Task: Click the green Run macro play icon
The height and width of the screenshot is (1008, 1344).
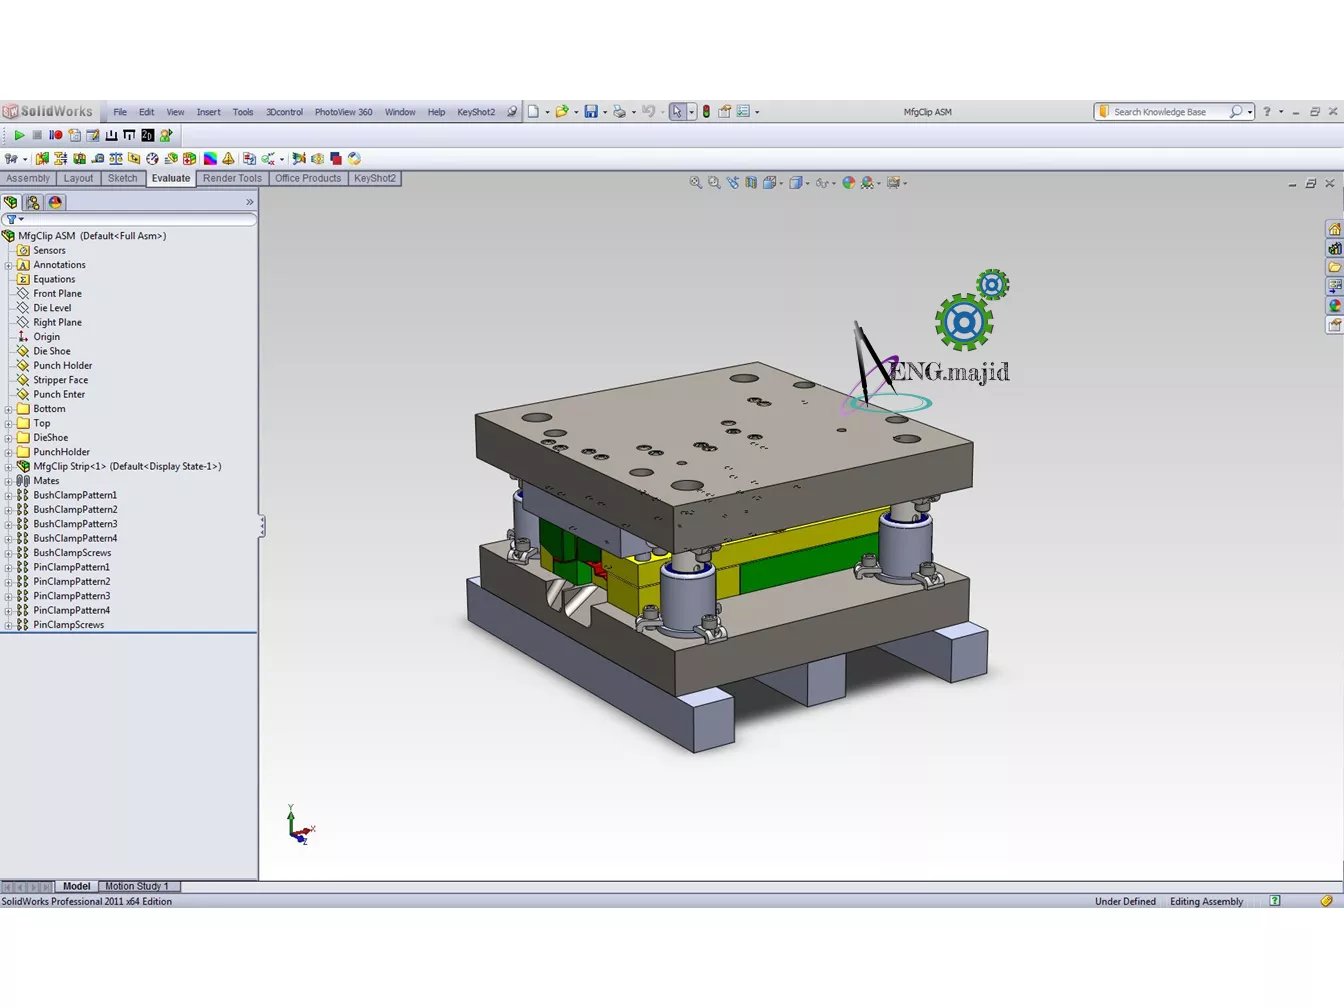Action: 19,135
